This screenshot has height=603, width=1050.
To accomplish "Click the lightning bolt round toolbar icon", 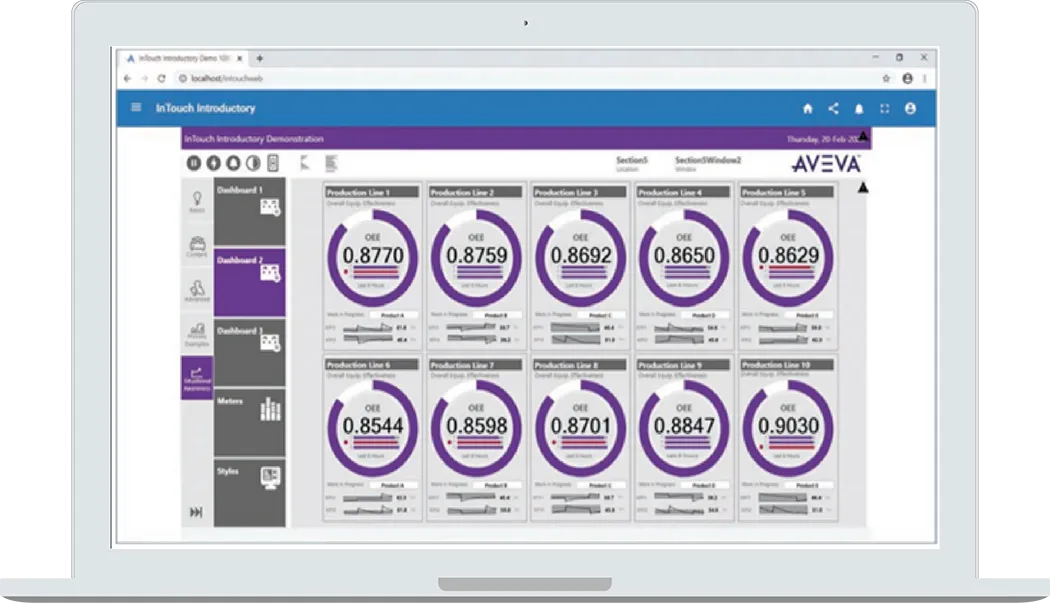I will tap(214, 163).
